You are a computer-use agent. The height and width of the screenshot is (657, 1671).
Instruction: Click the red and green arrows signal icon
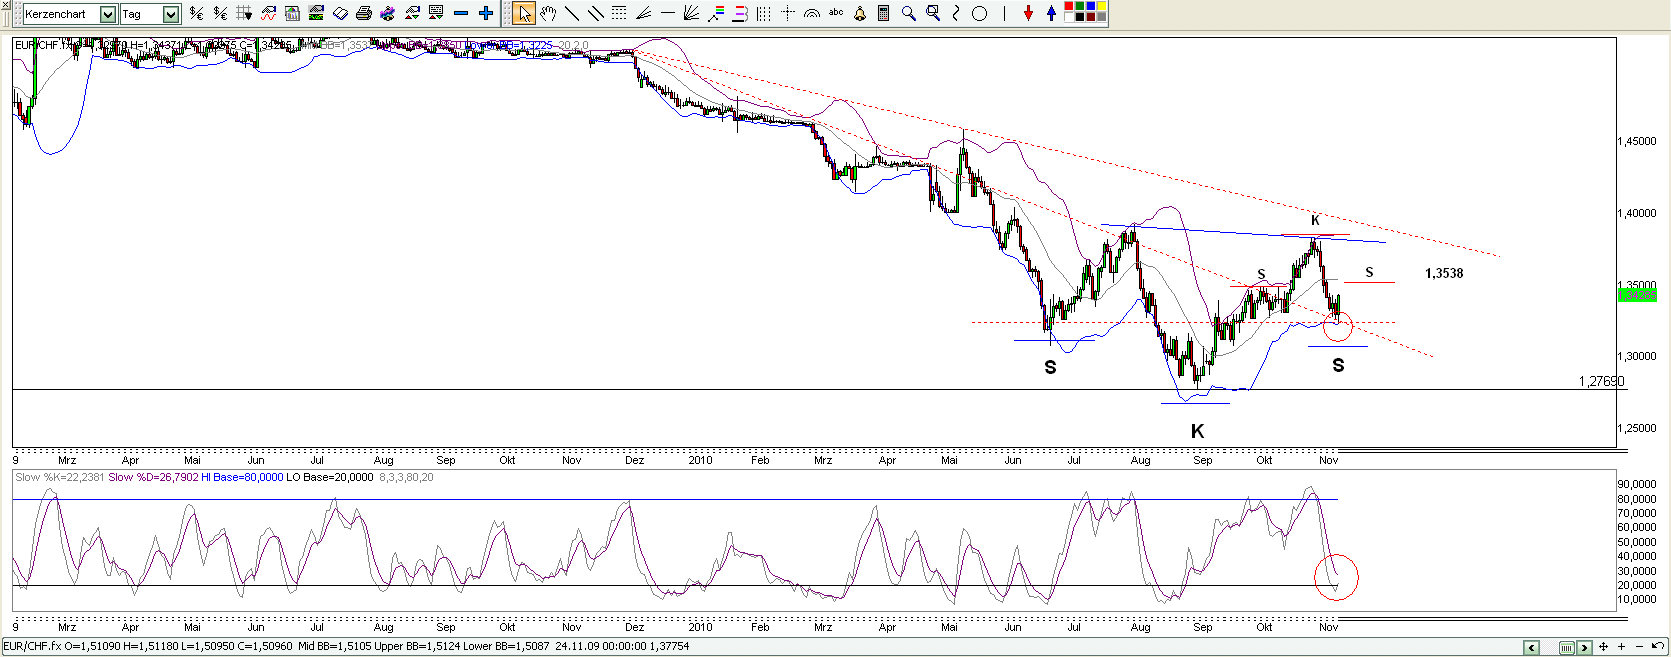click(412, 13)
